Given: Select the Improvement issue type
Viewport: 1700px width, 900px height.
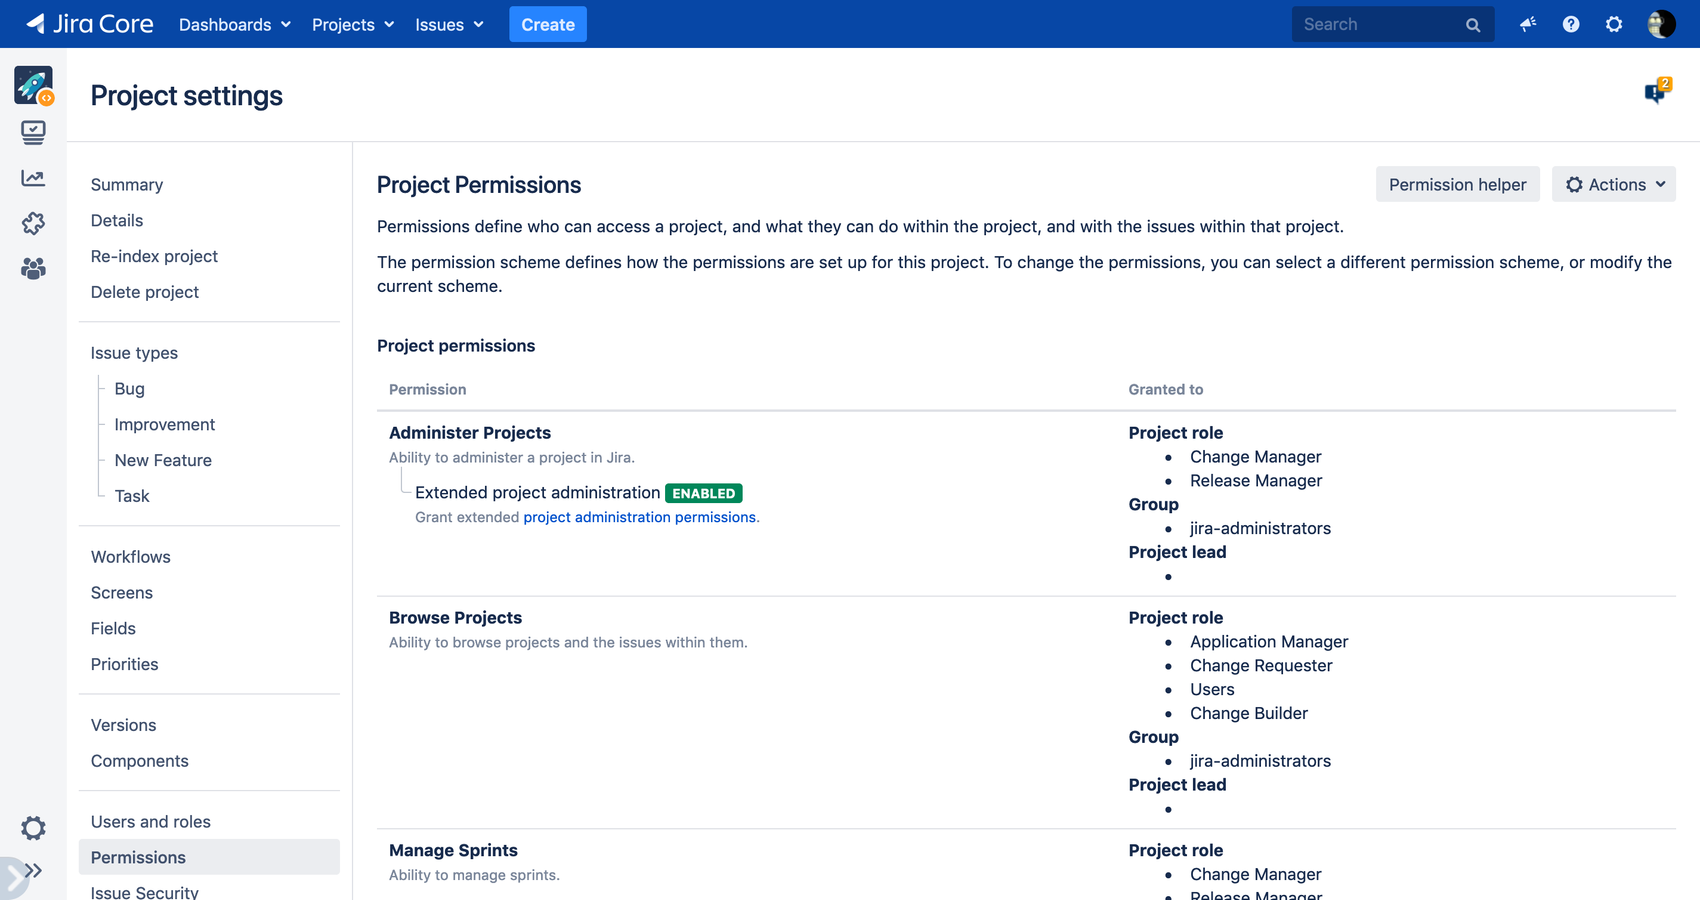Looking at the screenshot, I should point(165,425).
